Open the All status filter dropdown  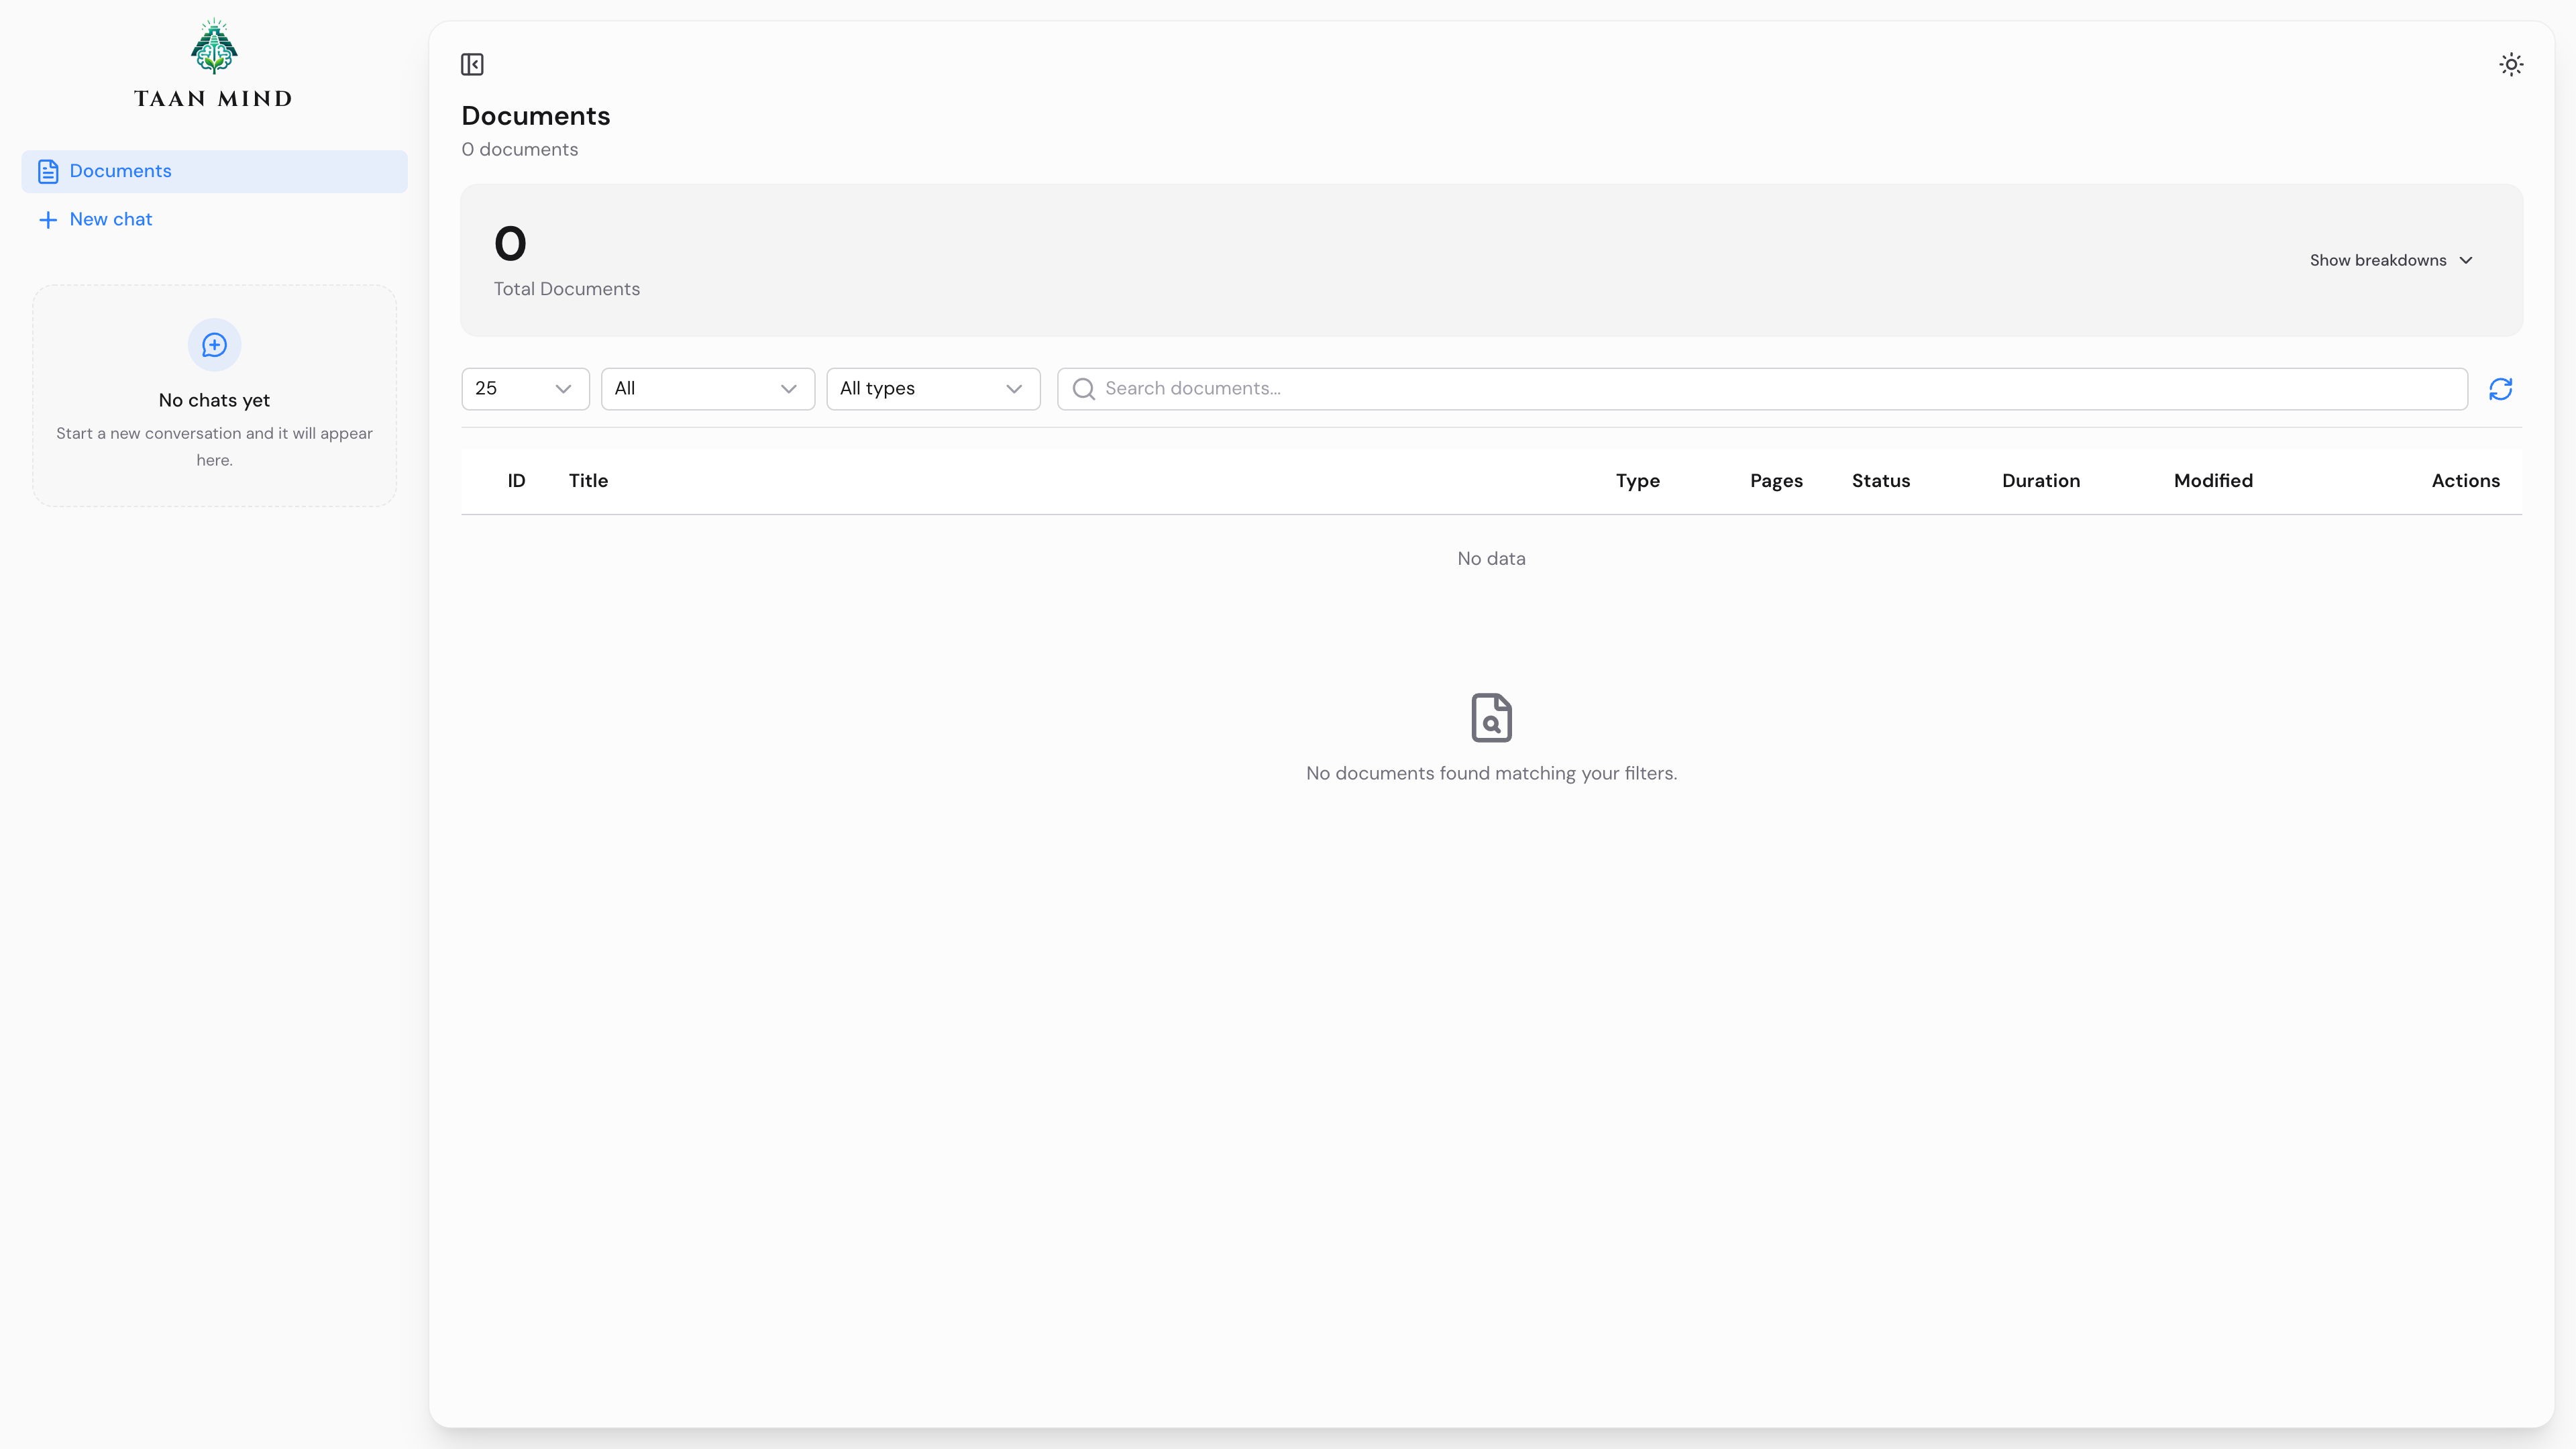(708, 389)
